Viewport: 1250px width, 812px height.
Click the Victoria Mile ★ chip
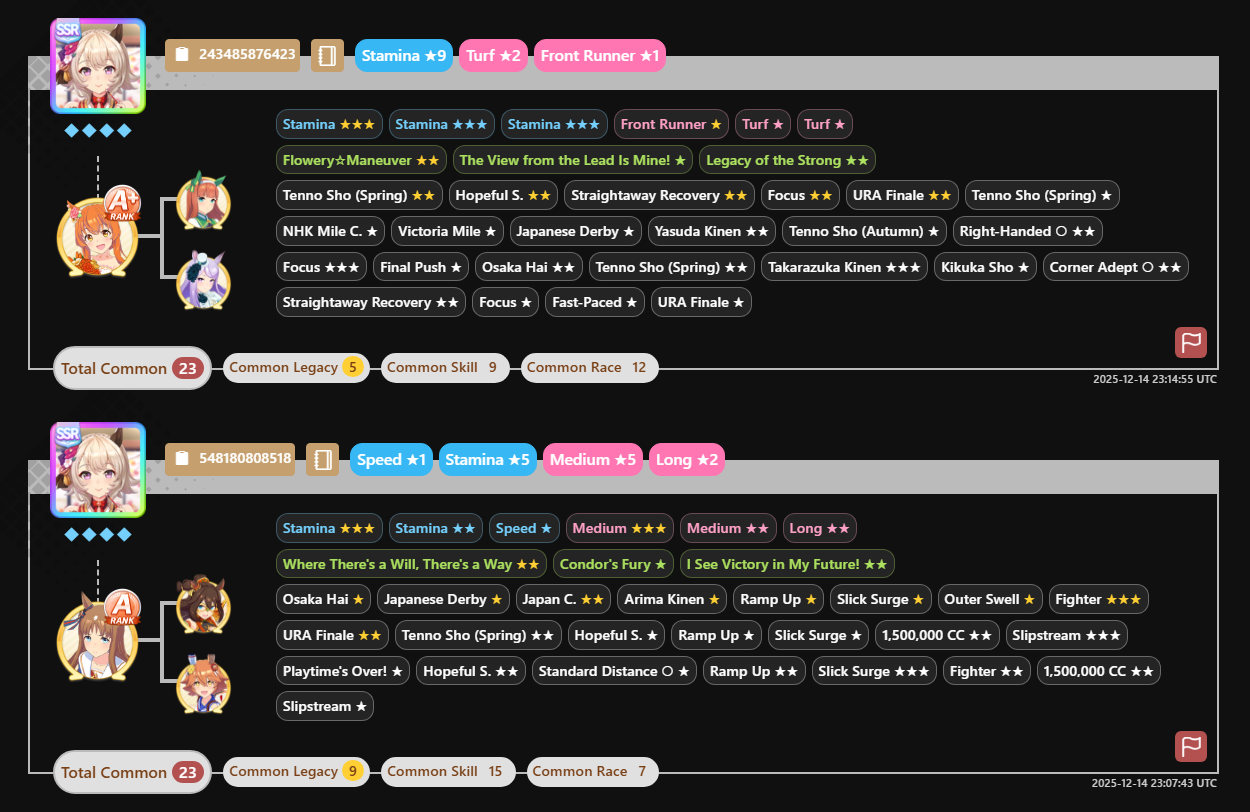point(447,231)
